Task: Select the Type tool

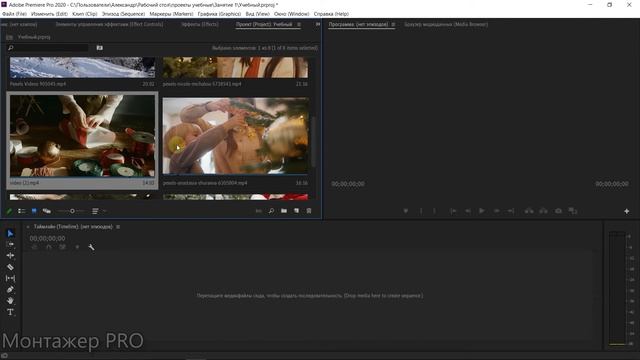Action: [x=10, y=312]
